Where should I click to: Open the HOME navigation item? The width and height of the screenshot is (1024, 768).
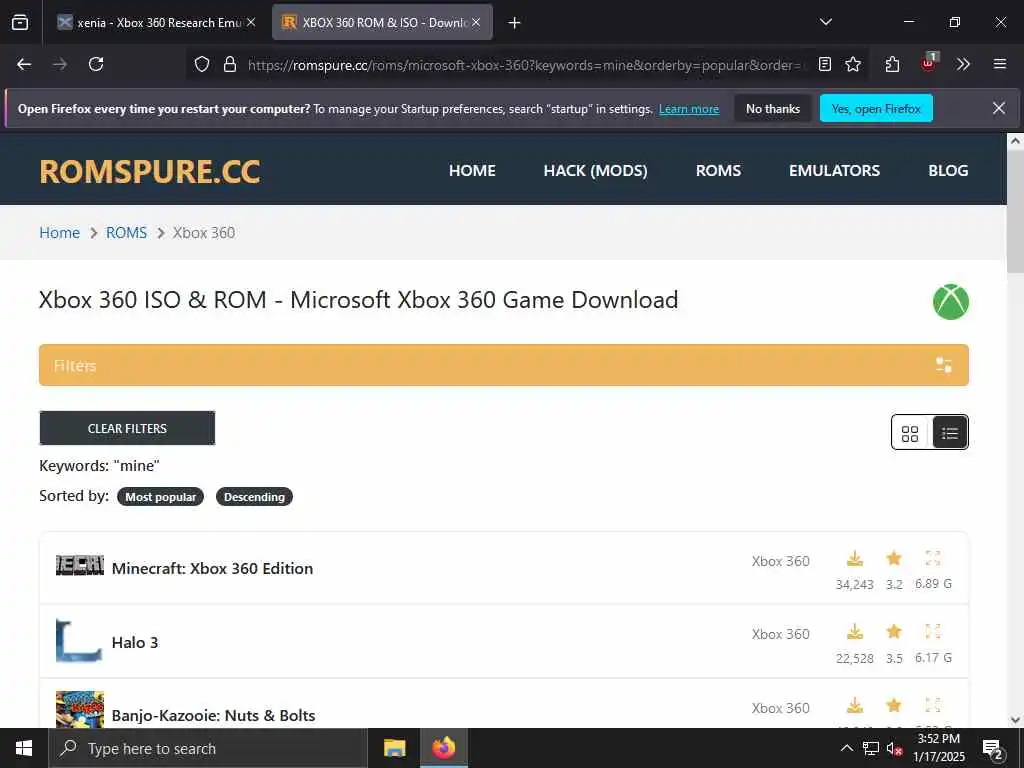[472, 170]
